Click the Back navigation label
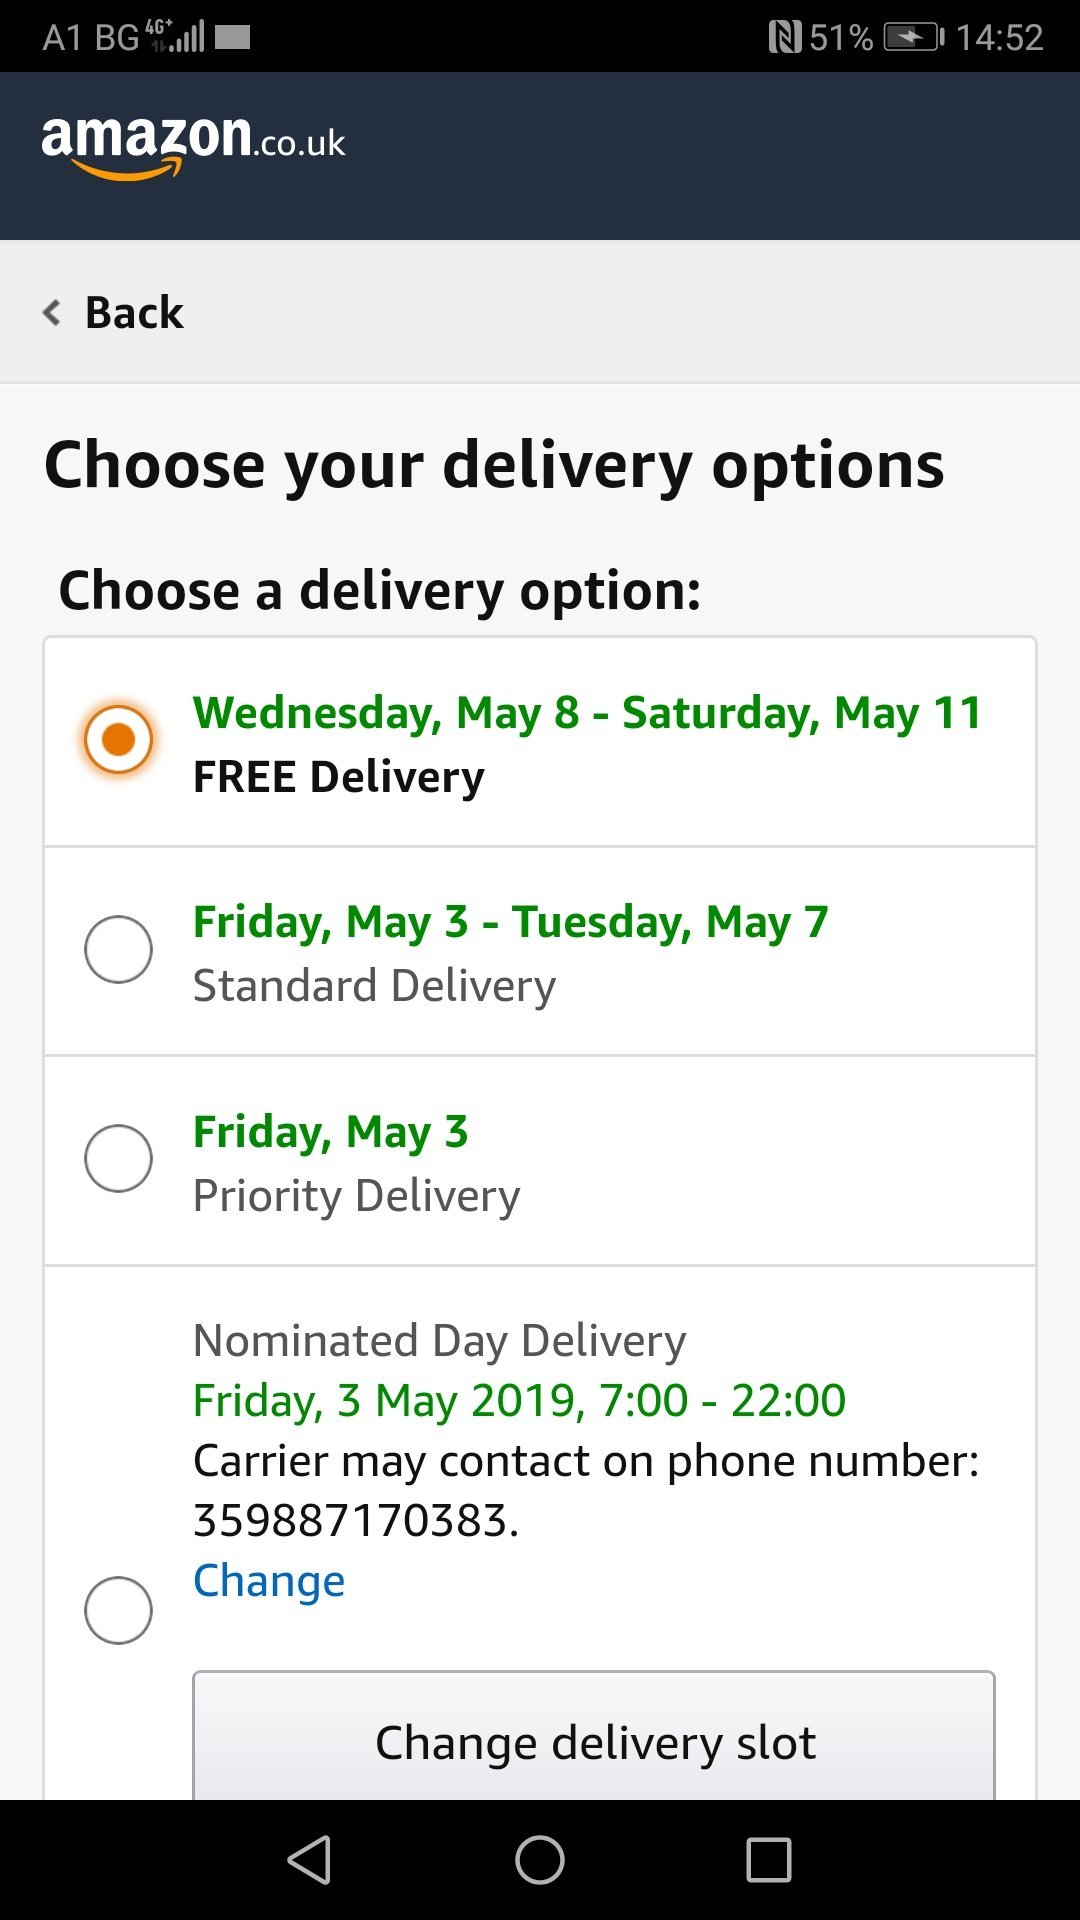The width and height of the screenshot is (1080, 1920). pyautogui.click(x=134, y=313)
